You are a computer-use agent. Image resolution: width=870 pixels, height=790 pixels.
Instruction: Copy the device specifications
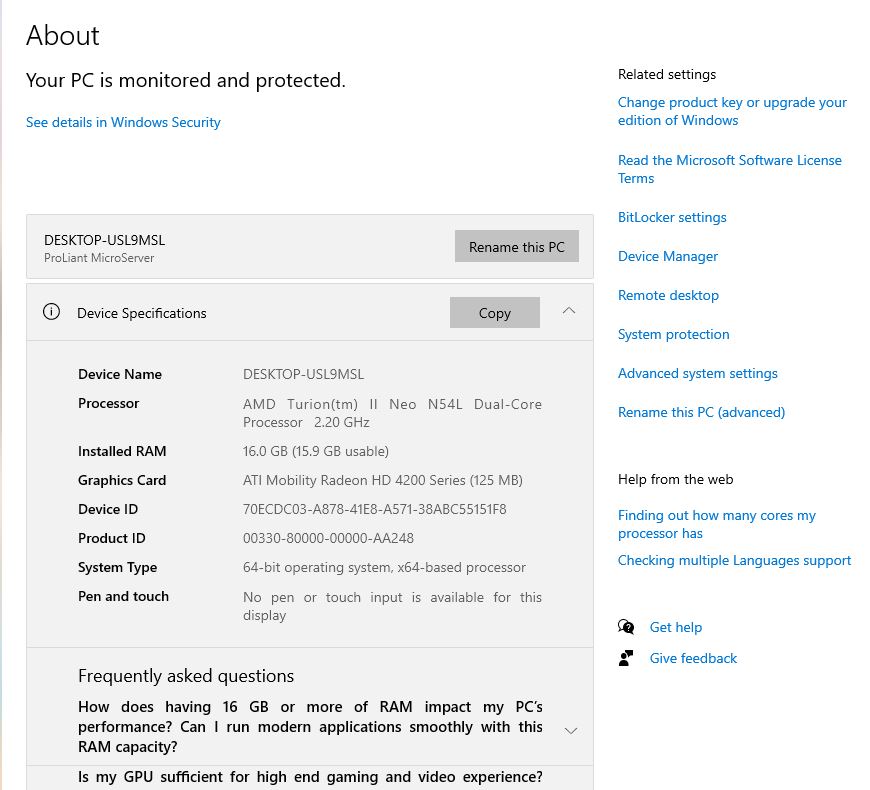494,313
